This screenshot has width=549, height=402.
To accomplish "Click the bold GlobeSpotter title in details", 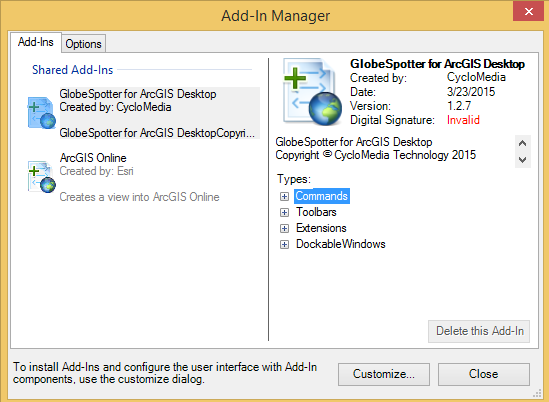I will point(437,64).
